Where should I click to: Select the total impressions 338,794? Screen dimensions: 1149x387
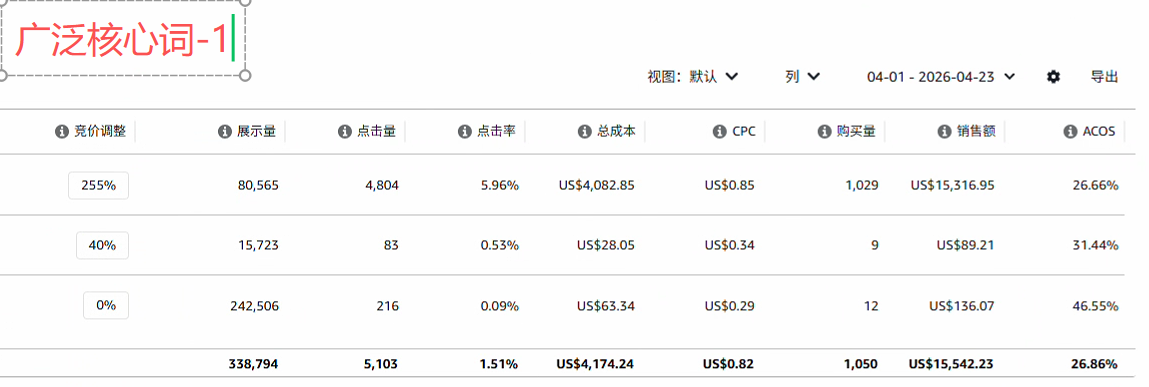click(x=254, y=364)
